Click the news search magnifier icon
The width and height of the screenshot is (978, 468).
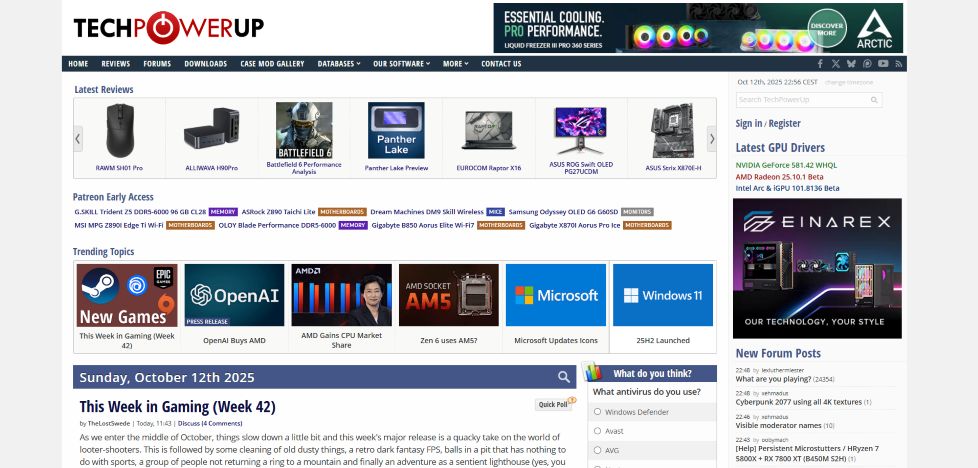tap(564, 377)
